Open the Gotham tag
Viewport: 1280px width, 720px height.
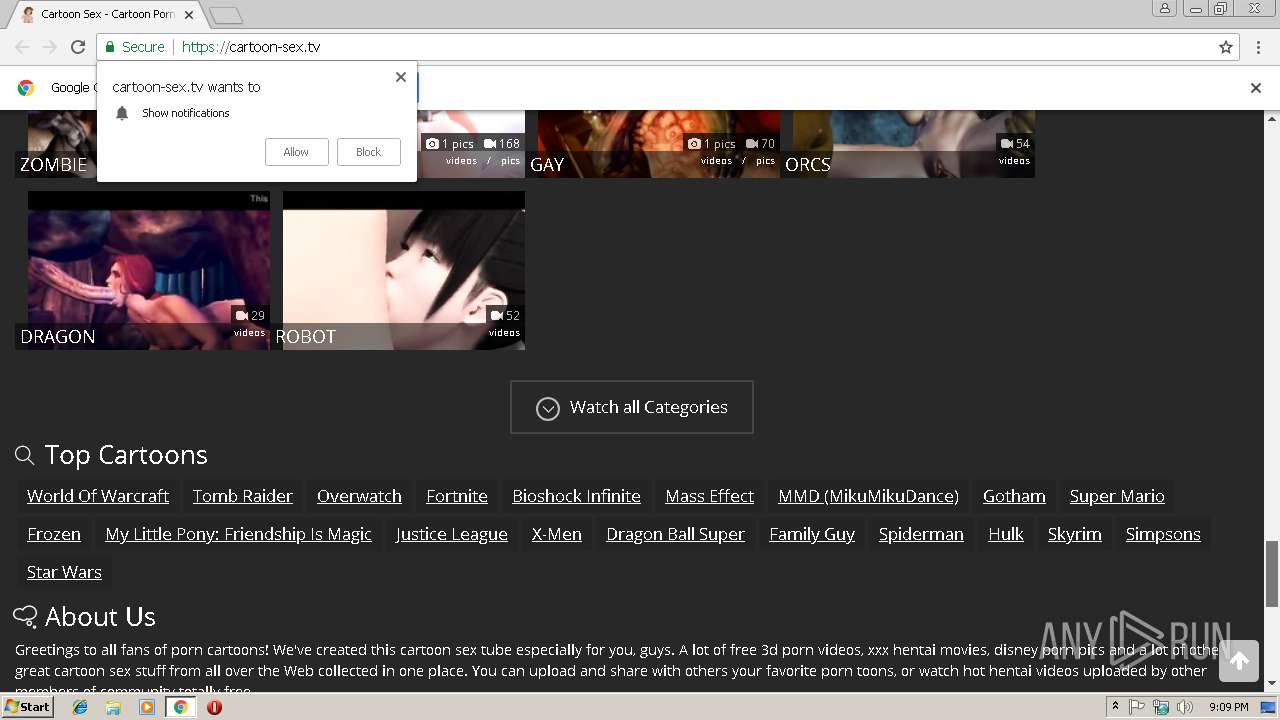pyautogui.click(x=1014, y=496)
